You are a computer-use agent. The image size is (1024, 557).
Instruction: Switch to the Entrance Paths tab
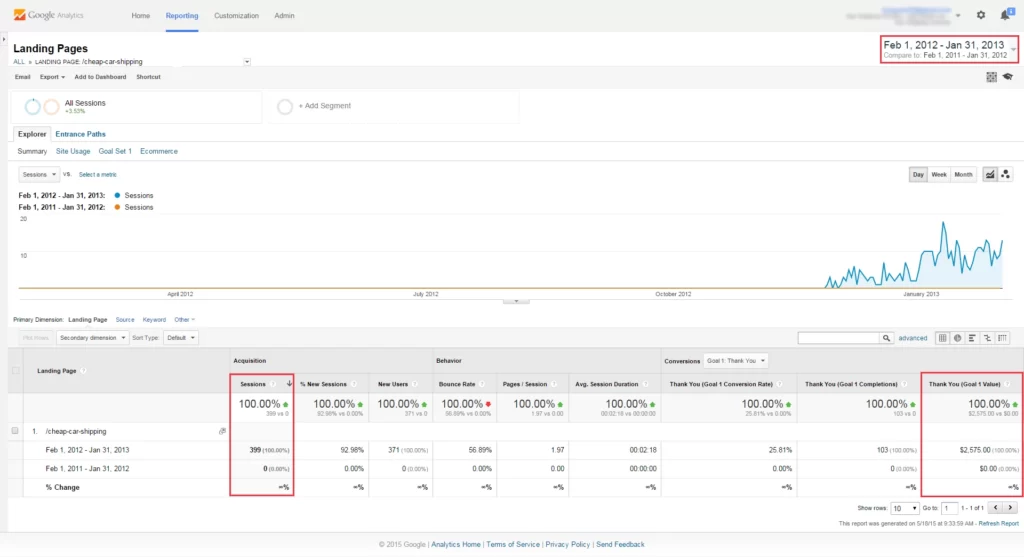click(x=80, y=134)
